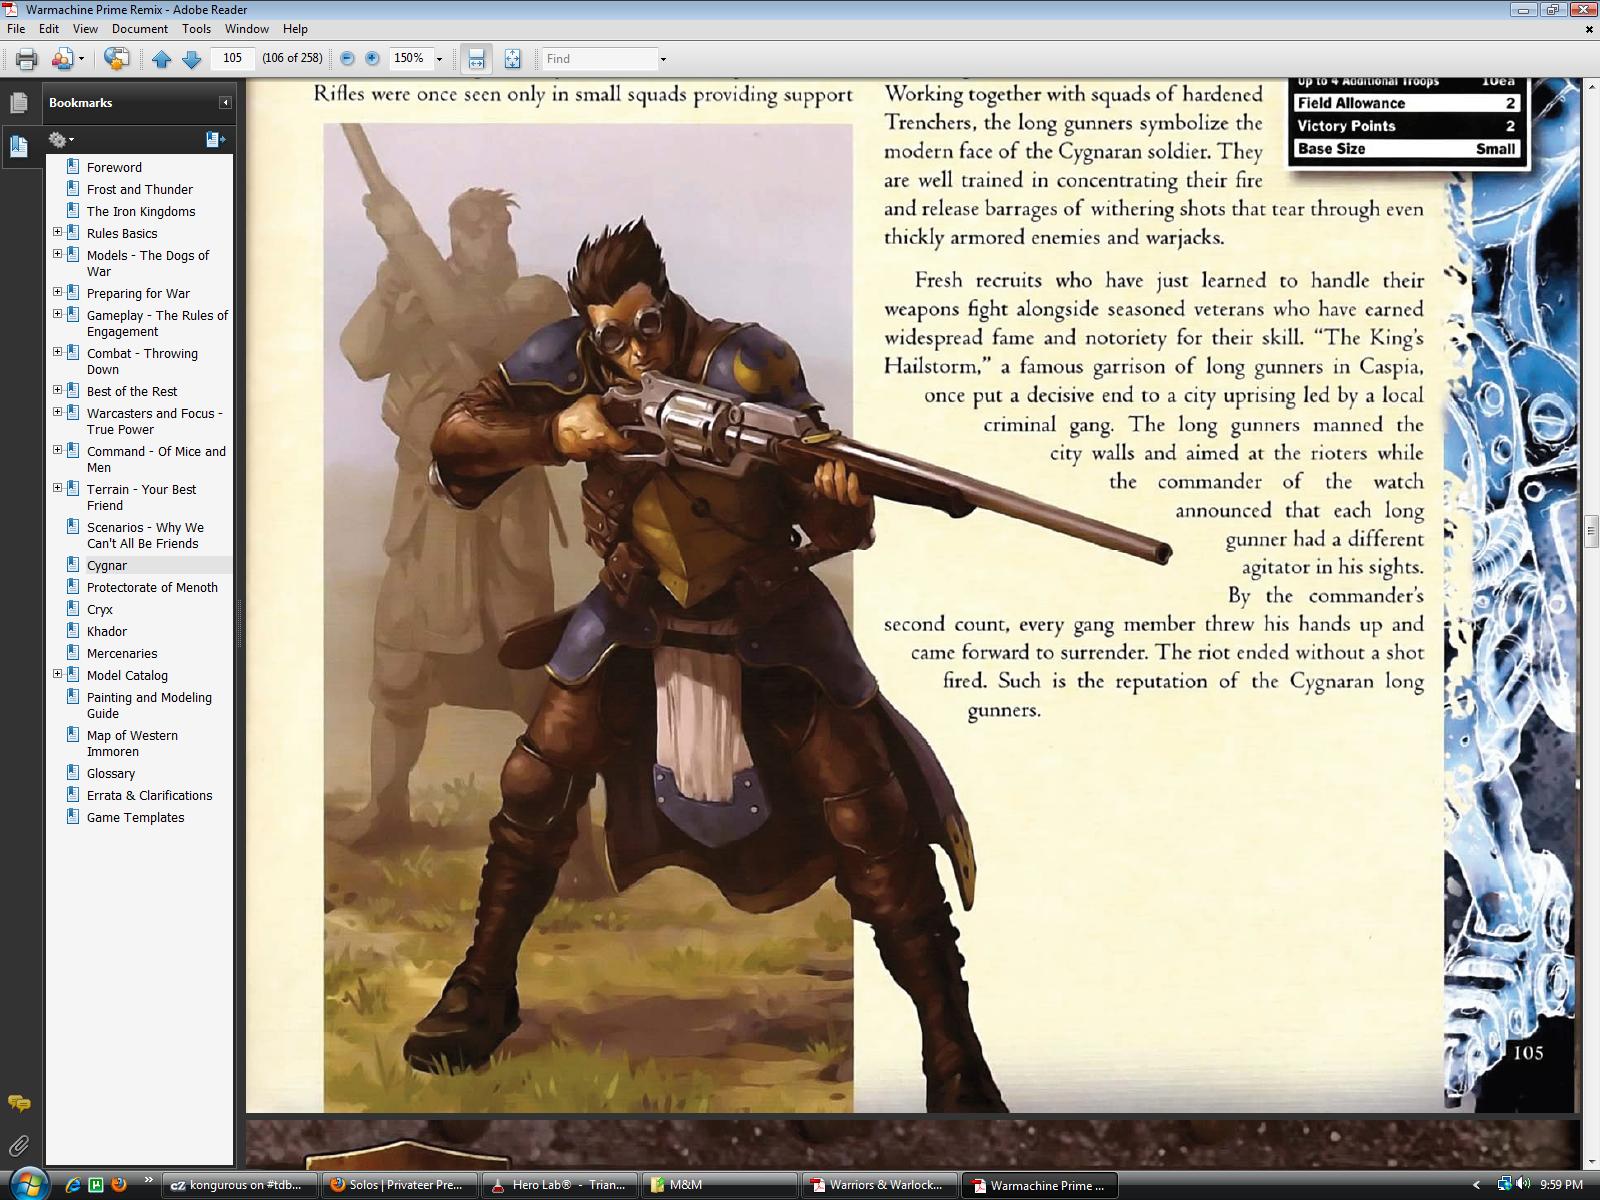Open the Foreword bookmark
The width and height of the screenshot is (1600, 1200).
[114, 168]
